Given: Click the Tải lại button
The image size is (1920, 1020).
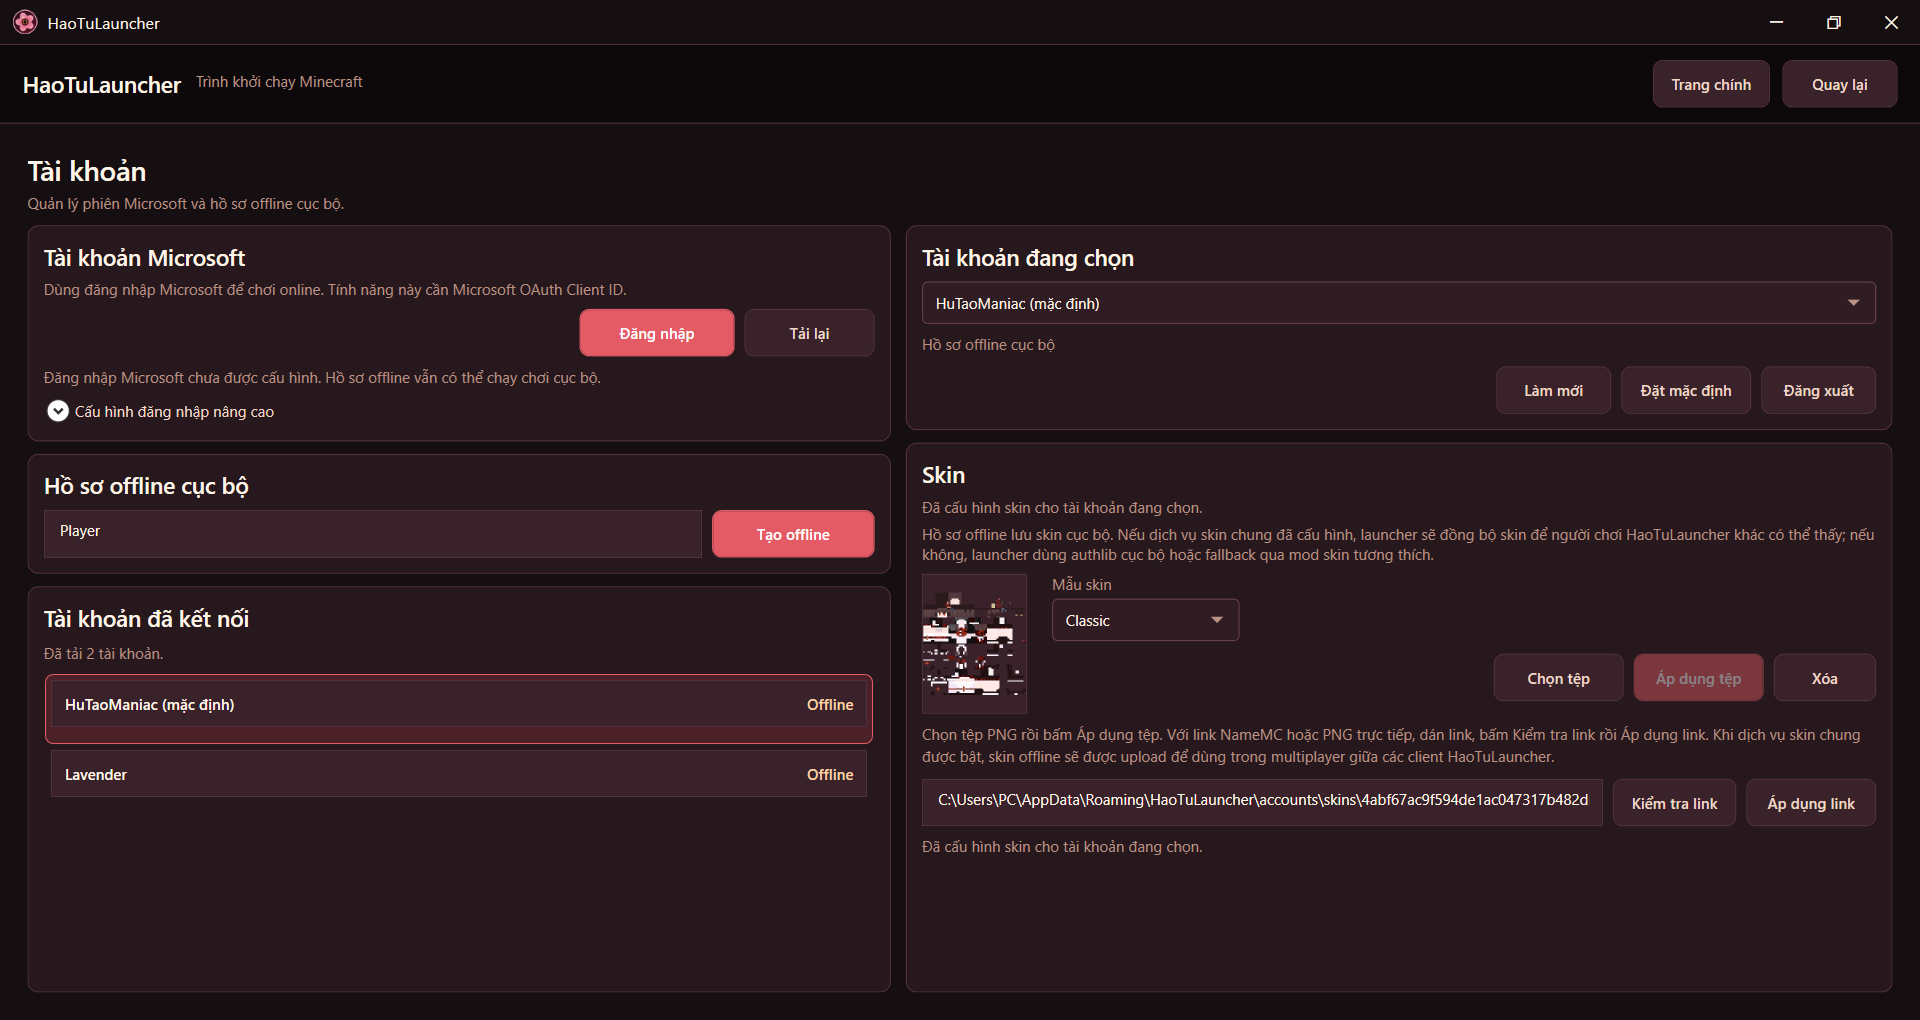Looking at the screenshot, I should (x=809, y=333).
